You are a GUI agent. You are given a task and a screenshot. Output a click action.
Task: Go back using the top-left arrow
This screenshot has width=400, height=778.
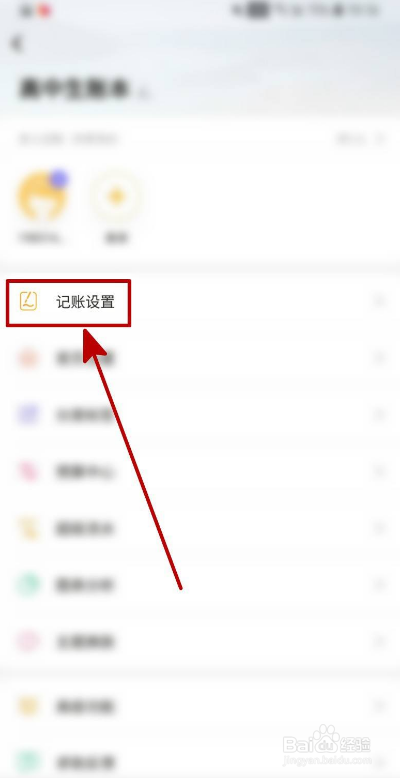tap(16, 44)
